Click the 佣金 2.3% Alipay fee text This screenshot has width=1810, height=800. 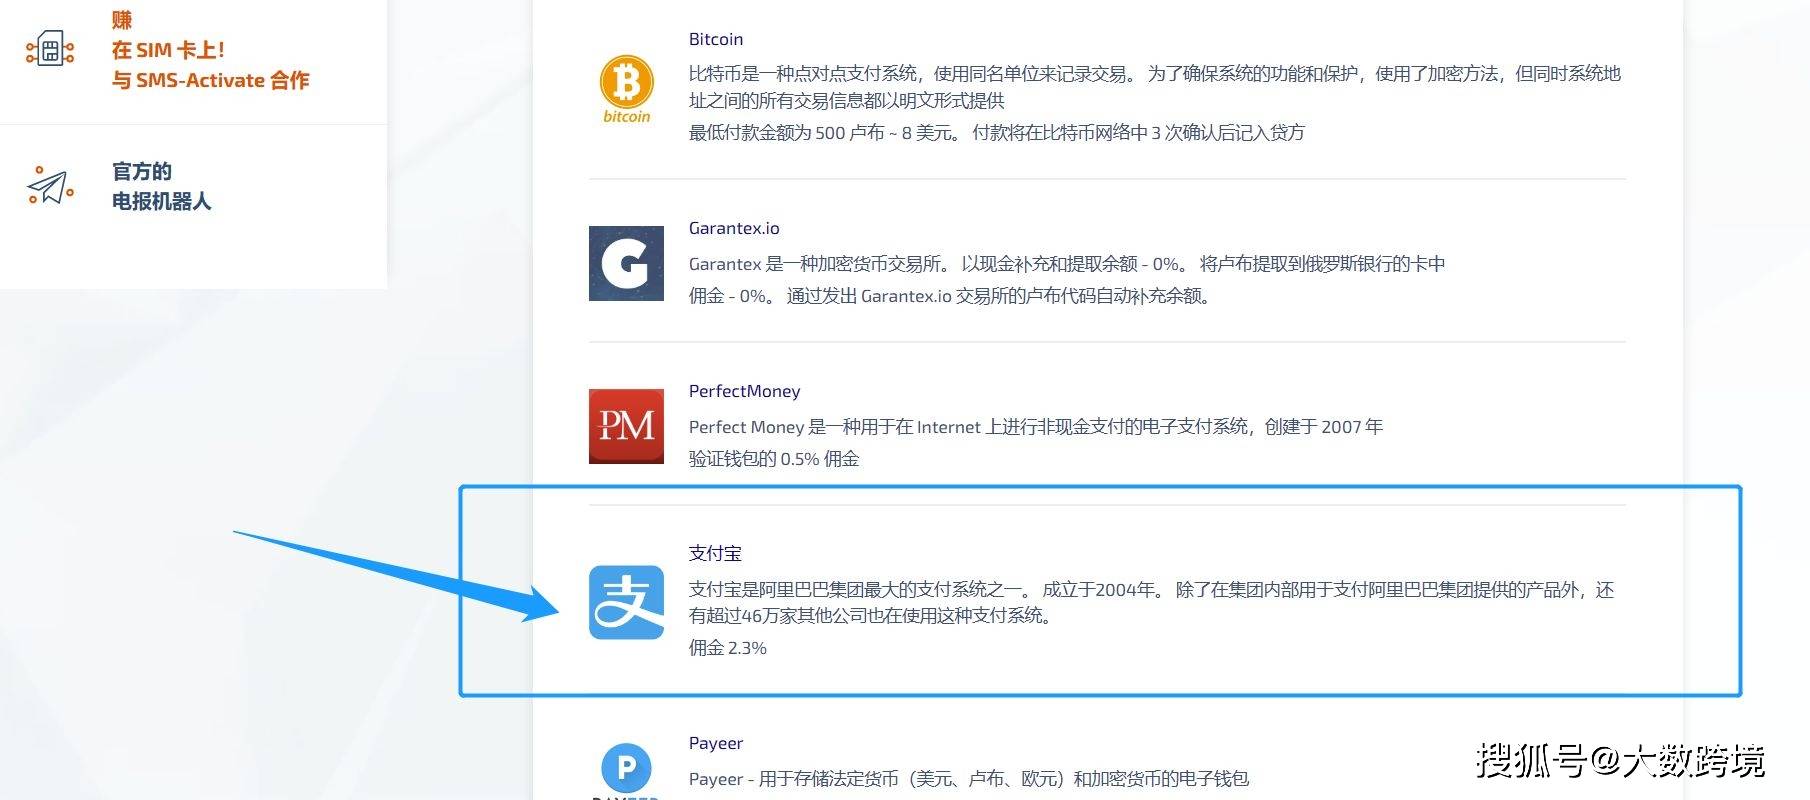tap(728, 648)
